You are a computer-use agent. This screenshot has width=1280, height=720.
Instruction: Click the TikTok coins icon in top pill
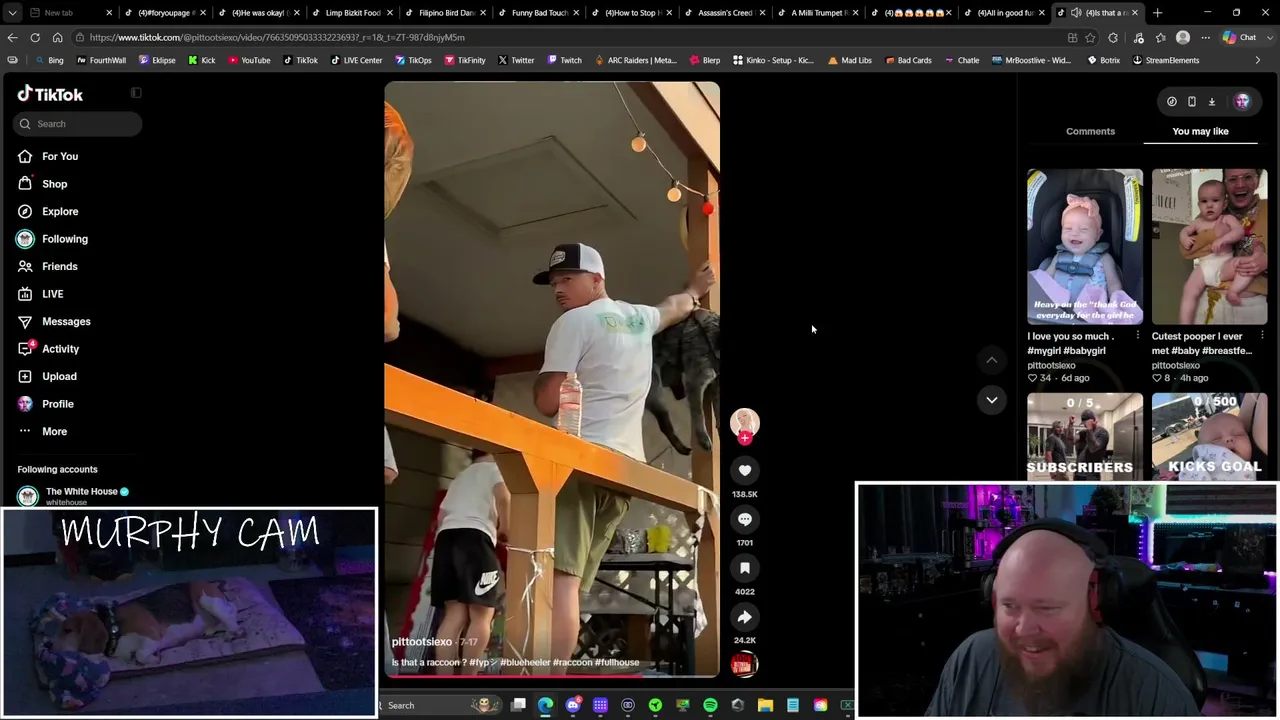click(1171, 101)
